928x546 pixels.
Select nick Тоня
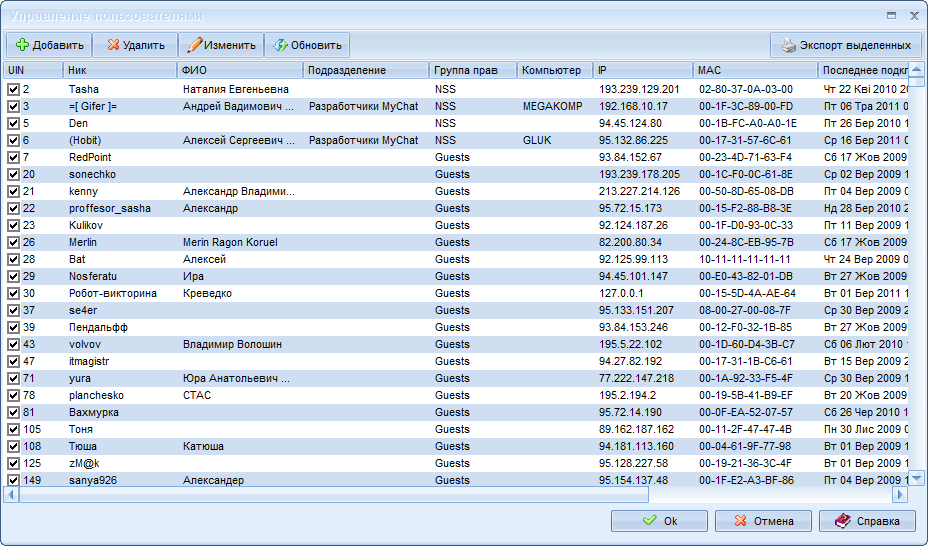click(x=80, y=429)
